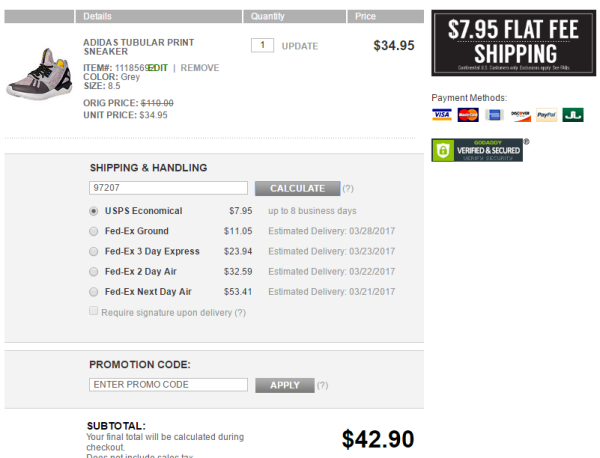
Task: Click the CALCULATE shipping button
Action: pos(297,189)
